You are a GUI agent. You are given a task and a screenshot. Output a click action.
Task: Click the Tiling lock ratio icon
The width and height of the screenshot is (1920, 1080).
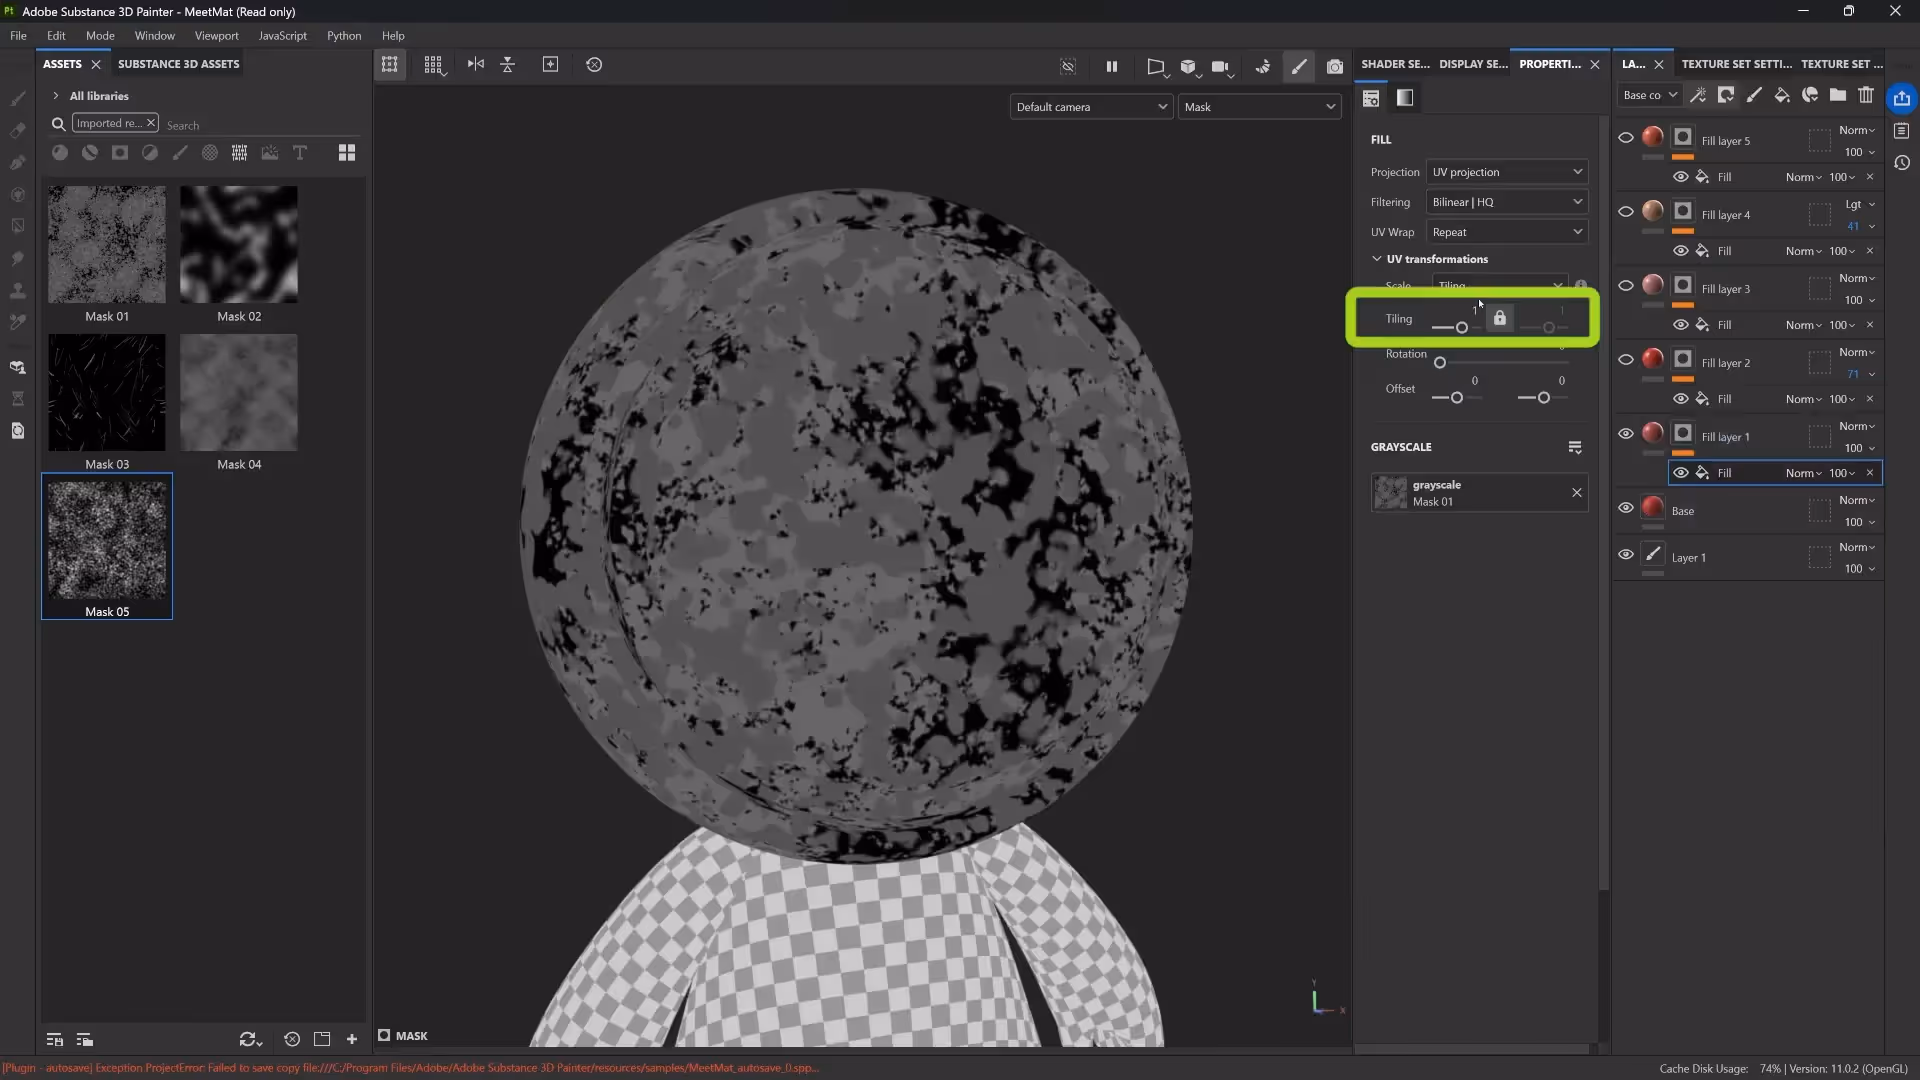point(1500,318)
